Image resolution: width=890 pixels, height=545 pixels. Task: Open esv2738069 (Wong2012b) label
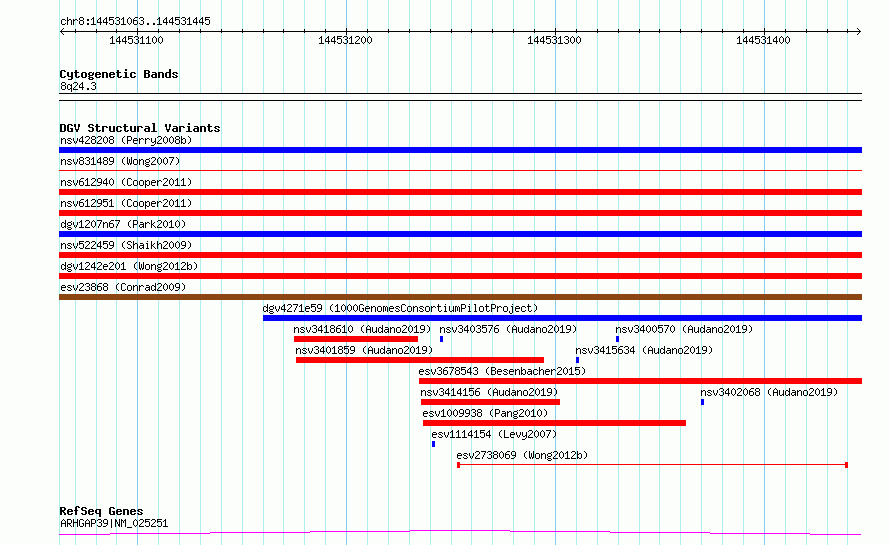pyautogui.click(x=522, y=455)
